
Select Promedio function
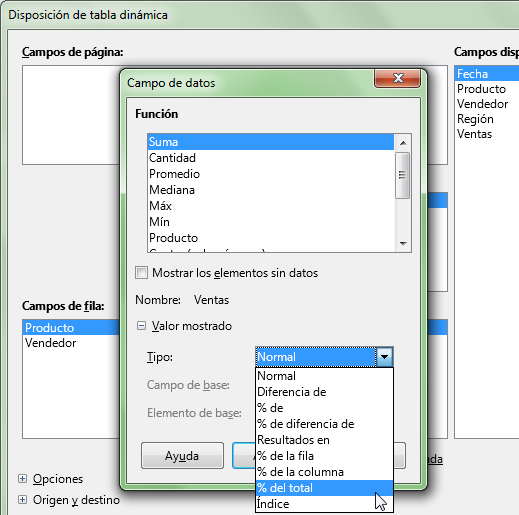pyautogui.click(x=271, y=174)
